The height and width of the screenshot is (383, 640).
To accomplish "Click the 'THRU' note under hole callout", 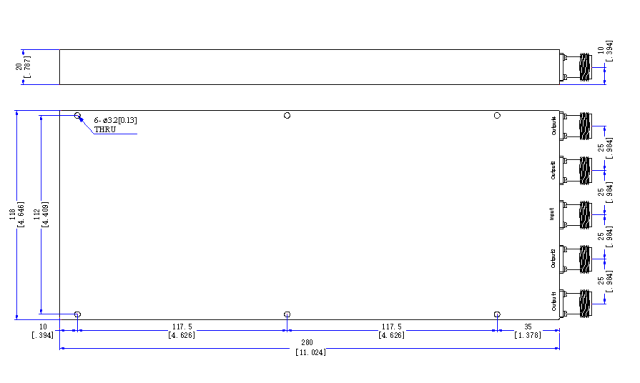I will [105, 129].
